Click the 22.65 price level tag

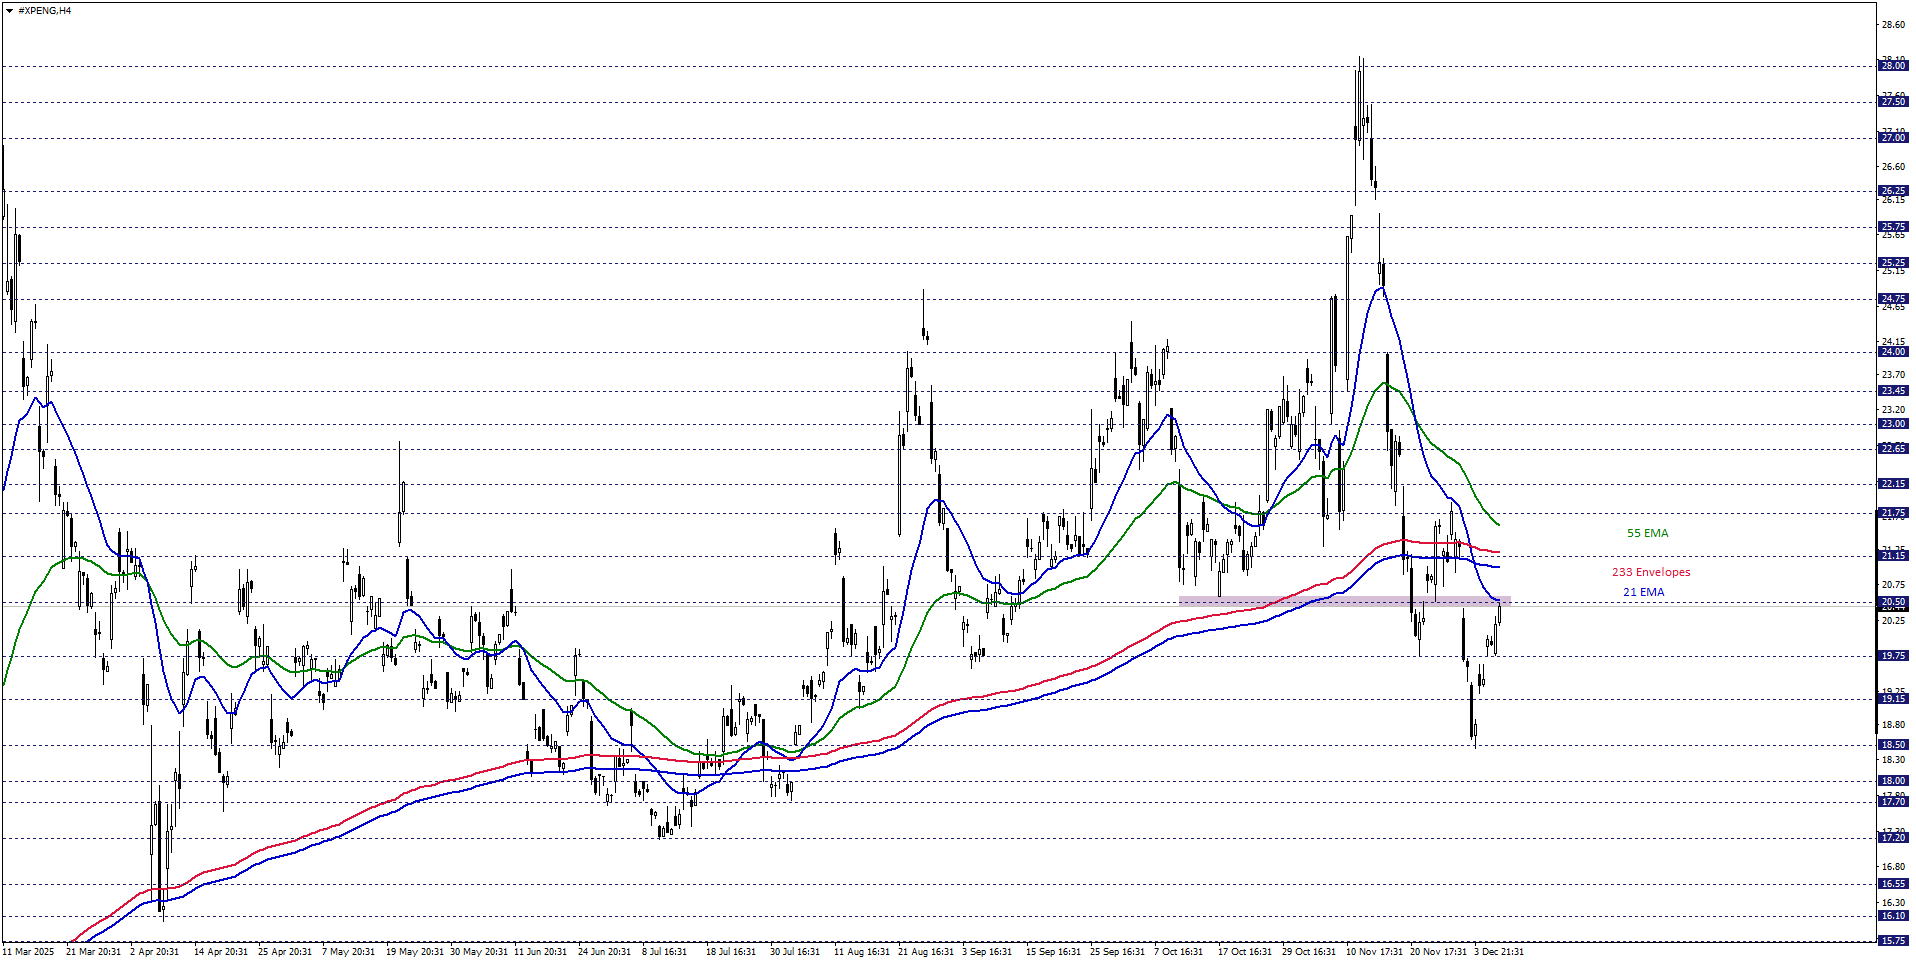click(x=1892, y=449)
